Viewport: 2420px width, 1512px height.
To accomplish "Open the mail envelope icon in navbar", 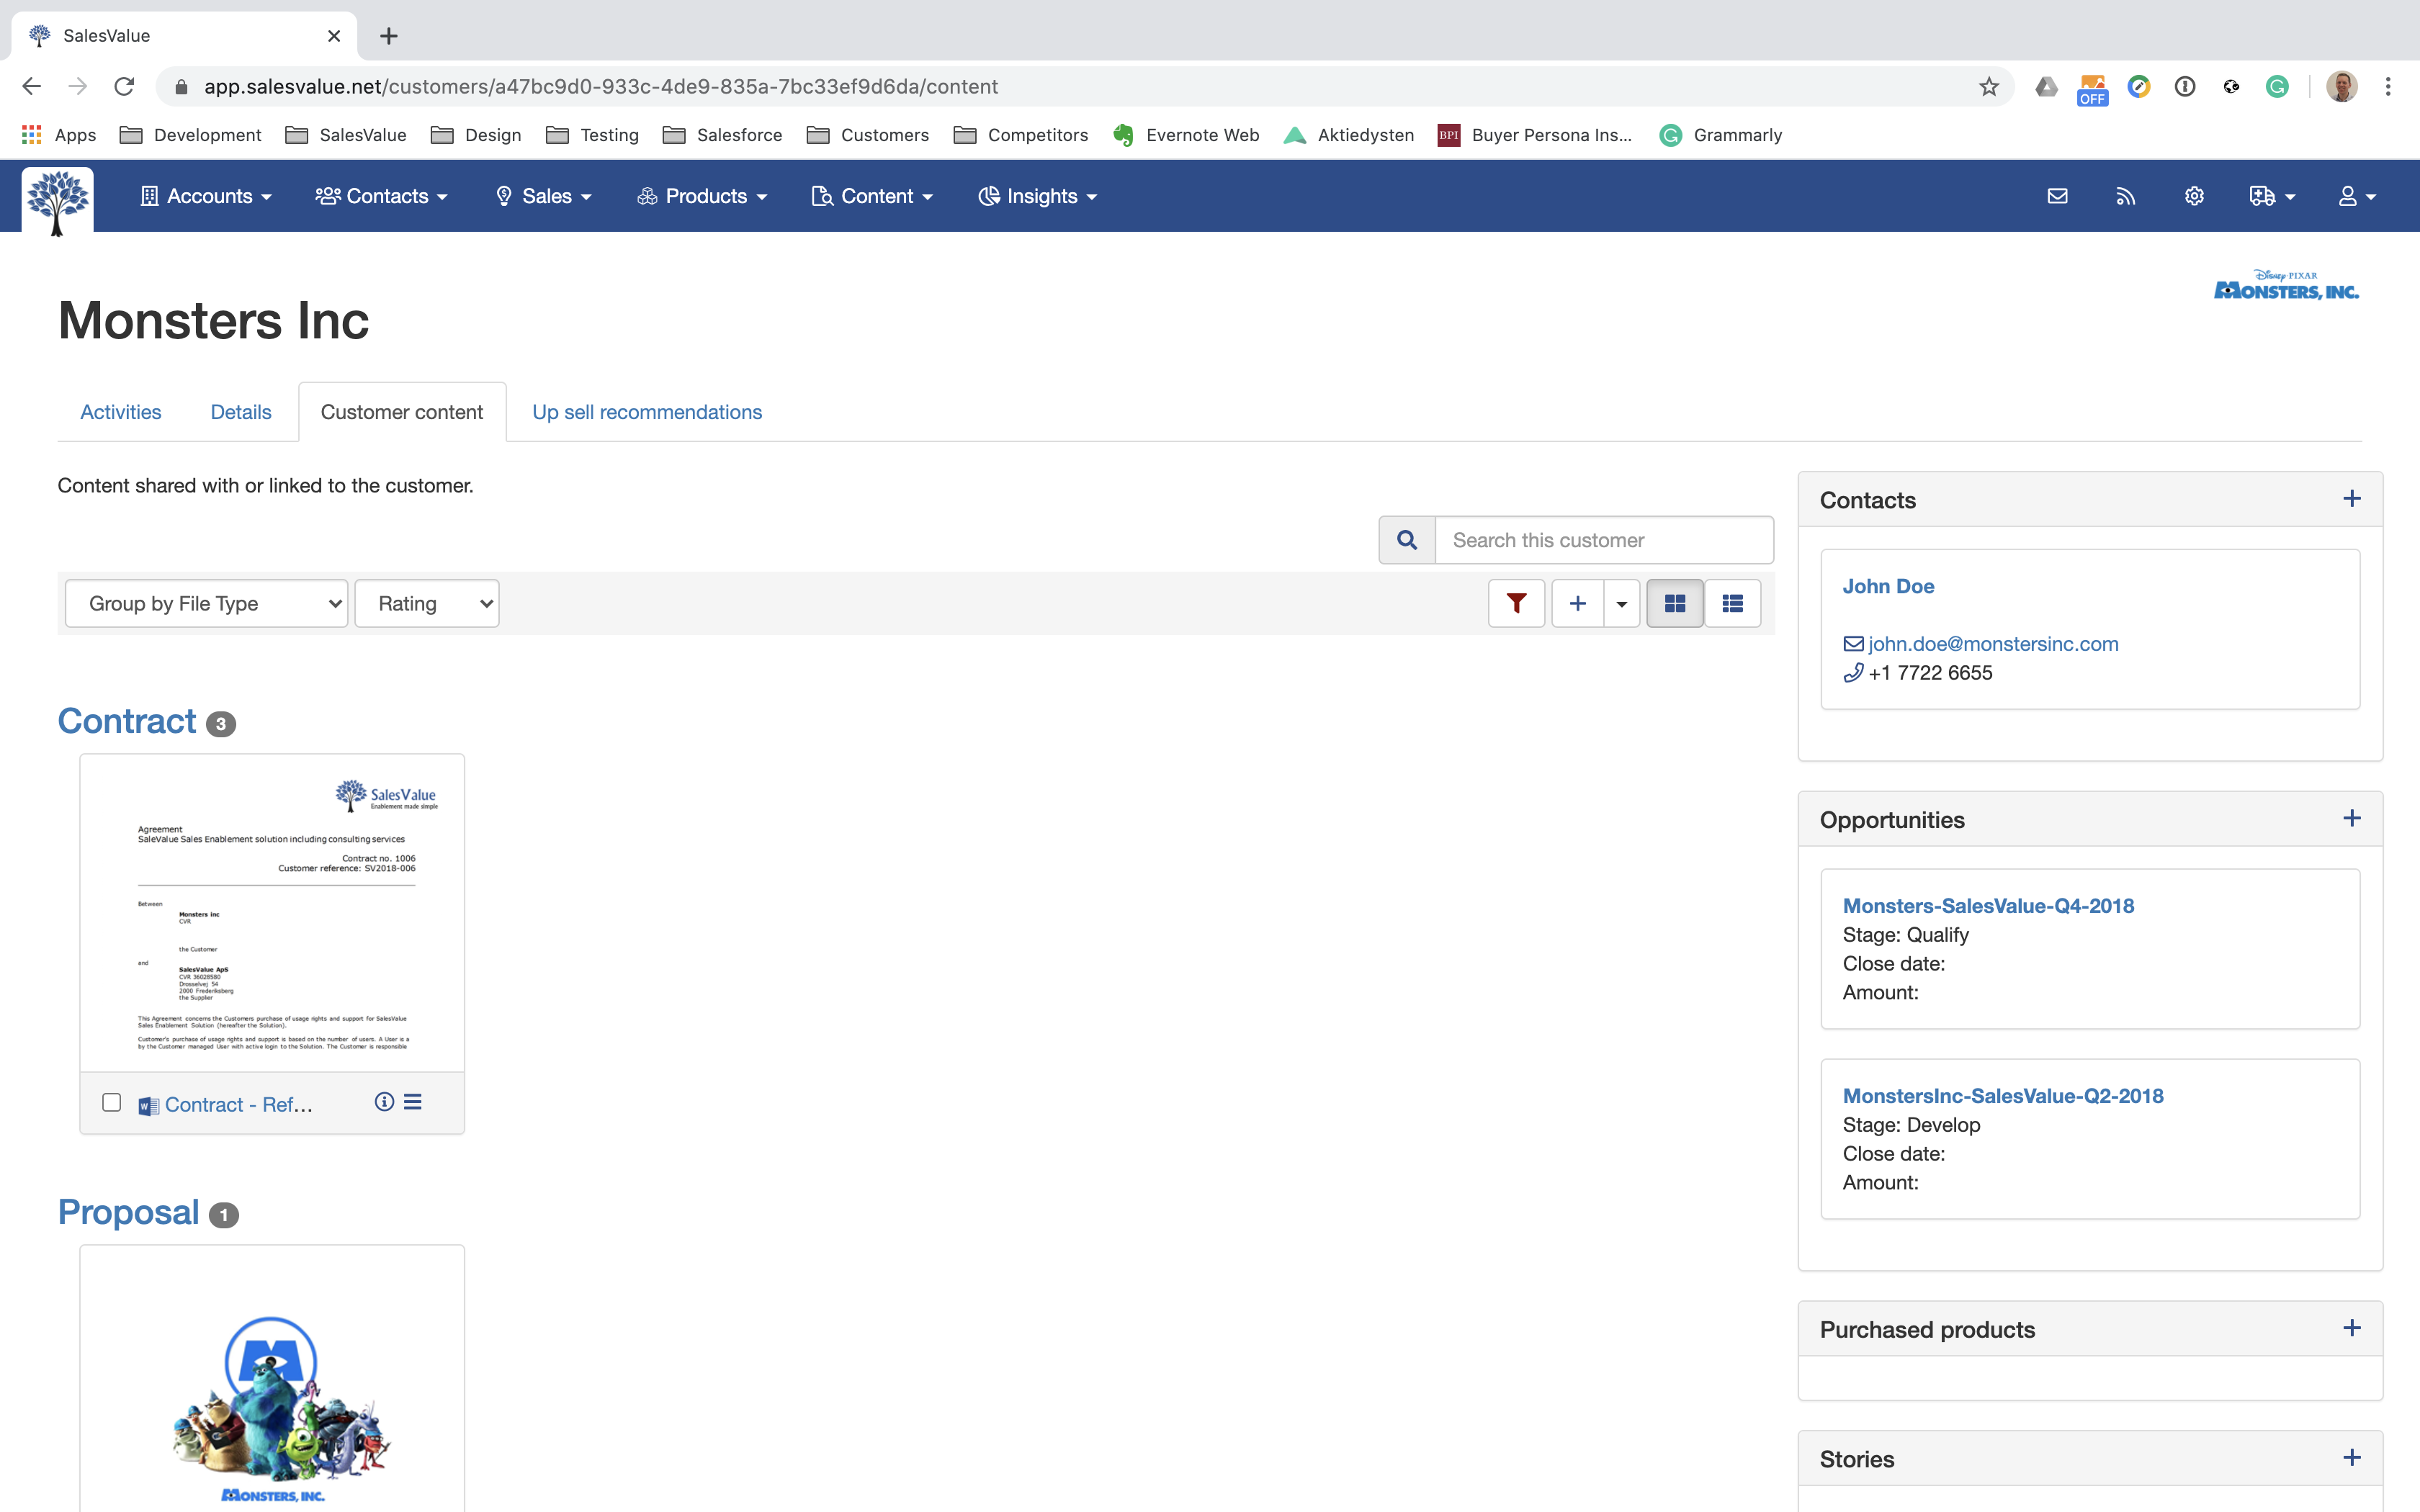I will click(x=2057, y=196).
